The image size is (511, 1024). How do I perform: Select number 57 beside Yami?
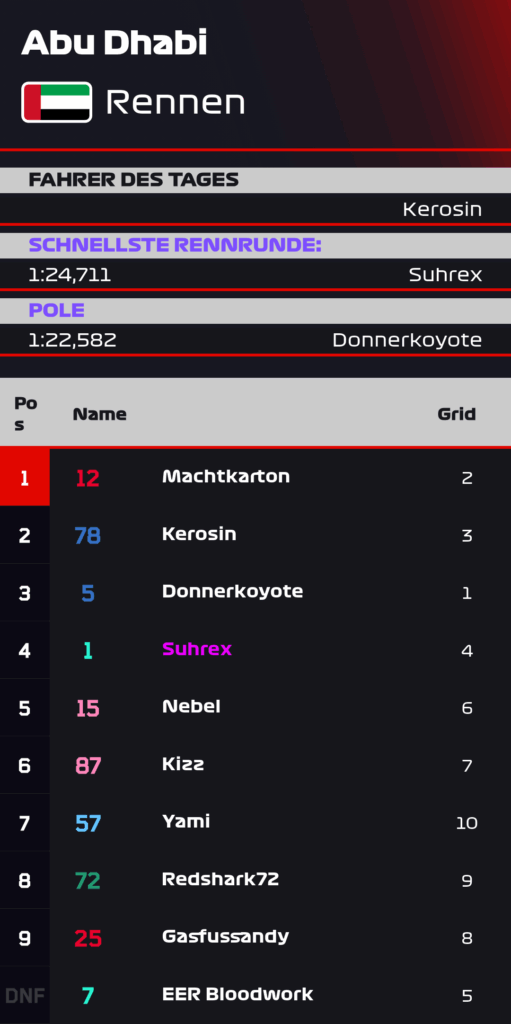pos(88,823)
